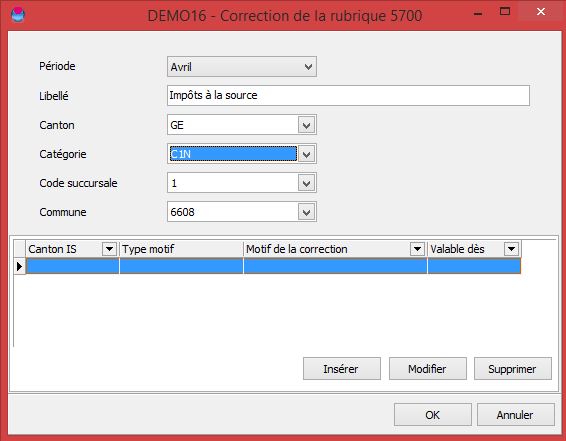Click the Annuler button

point(515,415)
